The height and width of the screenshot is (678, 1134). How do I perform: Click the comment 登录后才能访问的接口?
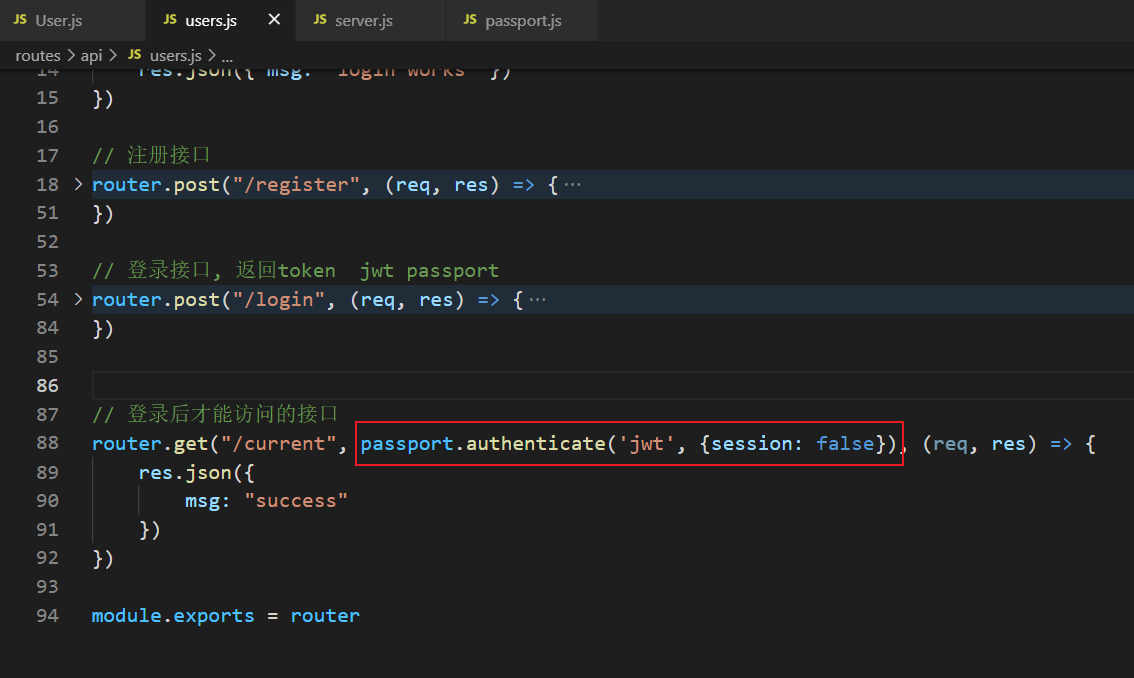pyautogui.click(x=215, y=414)
